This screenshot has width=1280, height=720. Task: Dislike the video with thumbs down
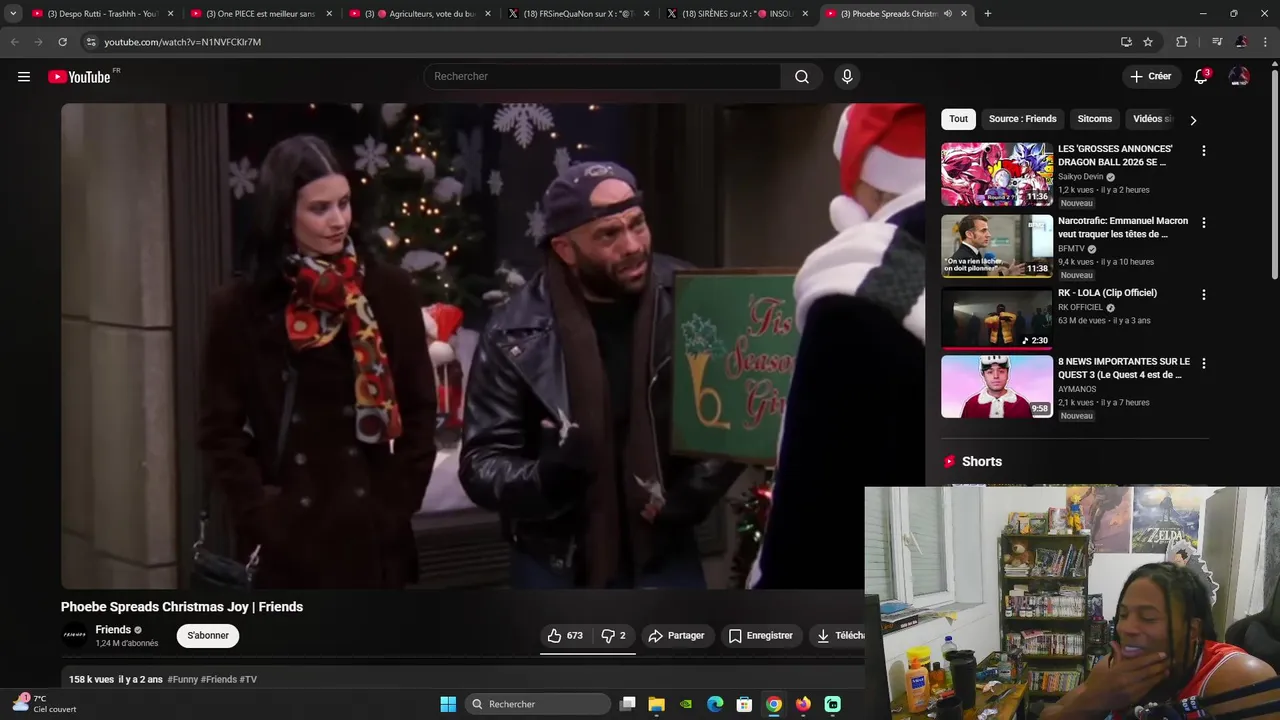click(613, 635)
